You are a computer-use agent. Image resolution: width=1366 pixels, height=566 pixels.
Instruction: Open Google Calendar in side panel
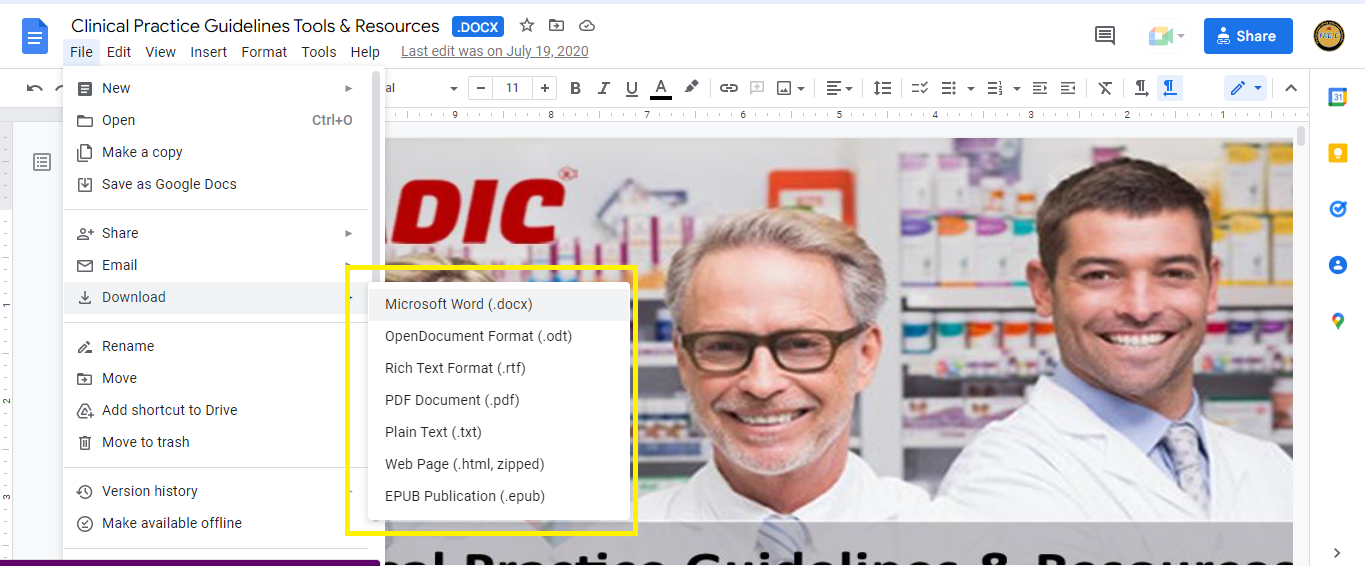tap(1337, 97)
